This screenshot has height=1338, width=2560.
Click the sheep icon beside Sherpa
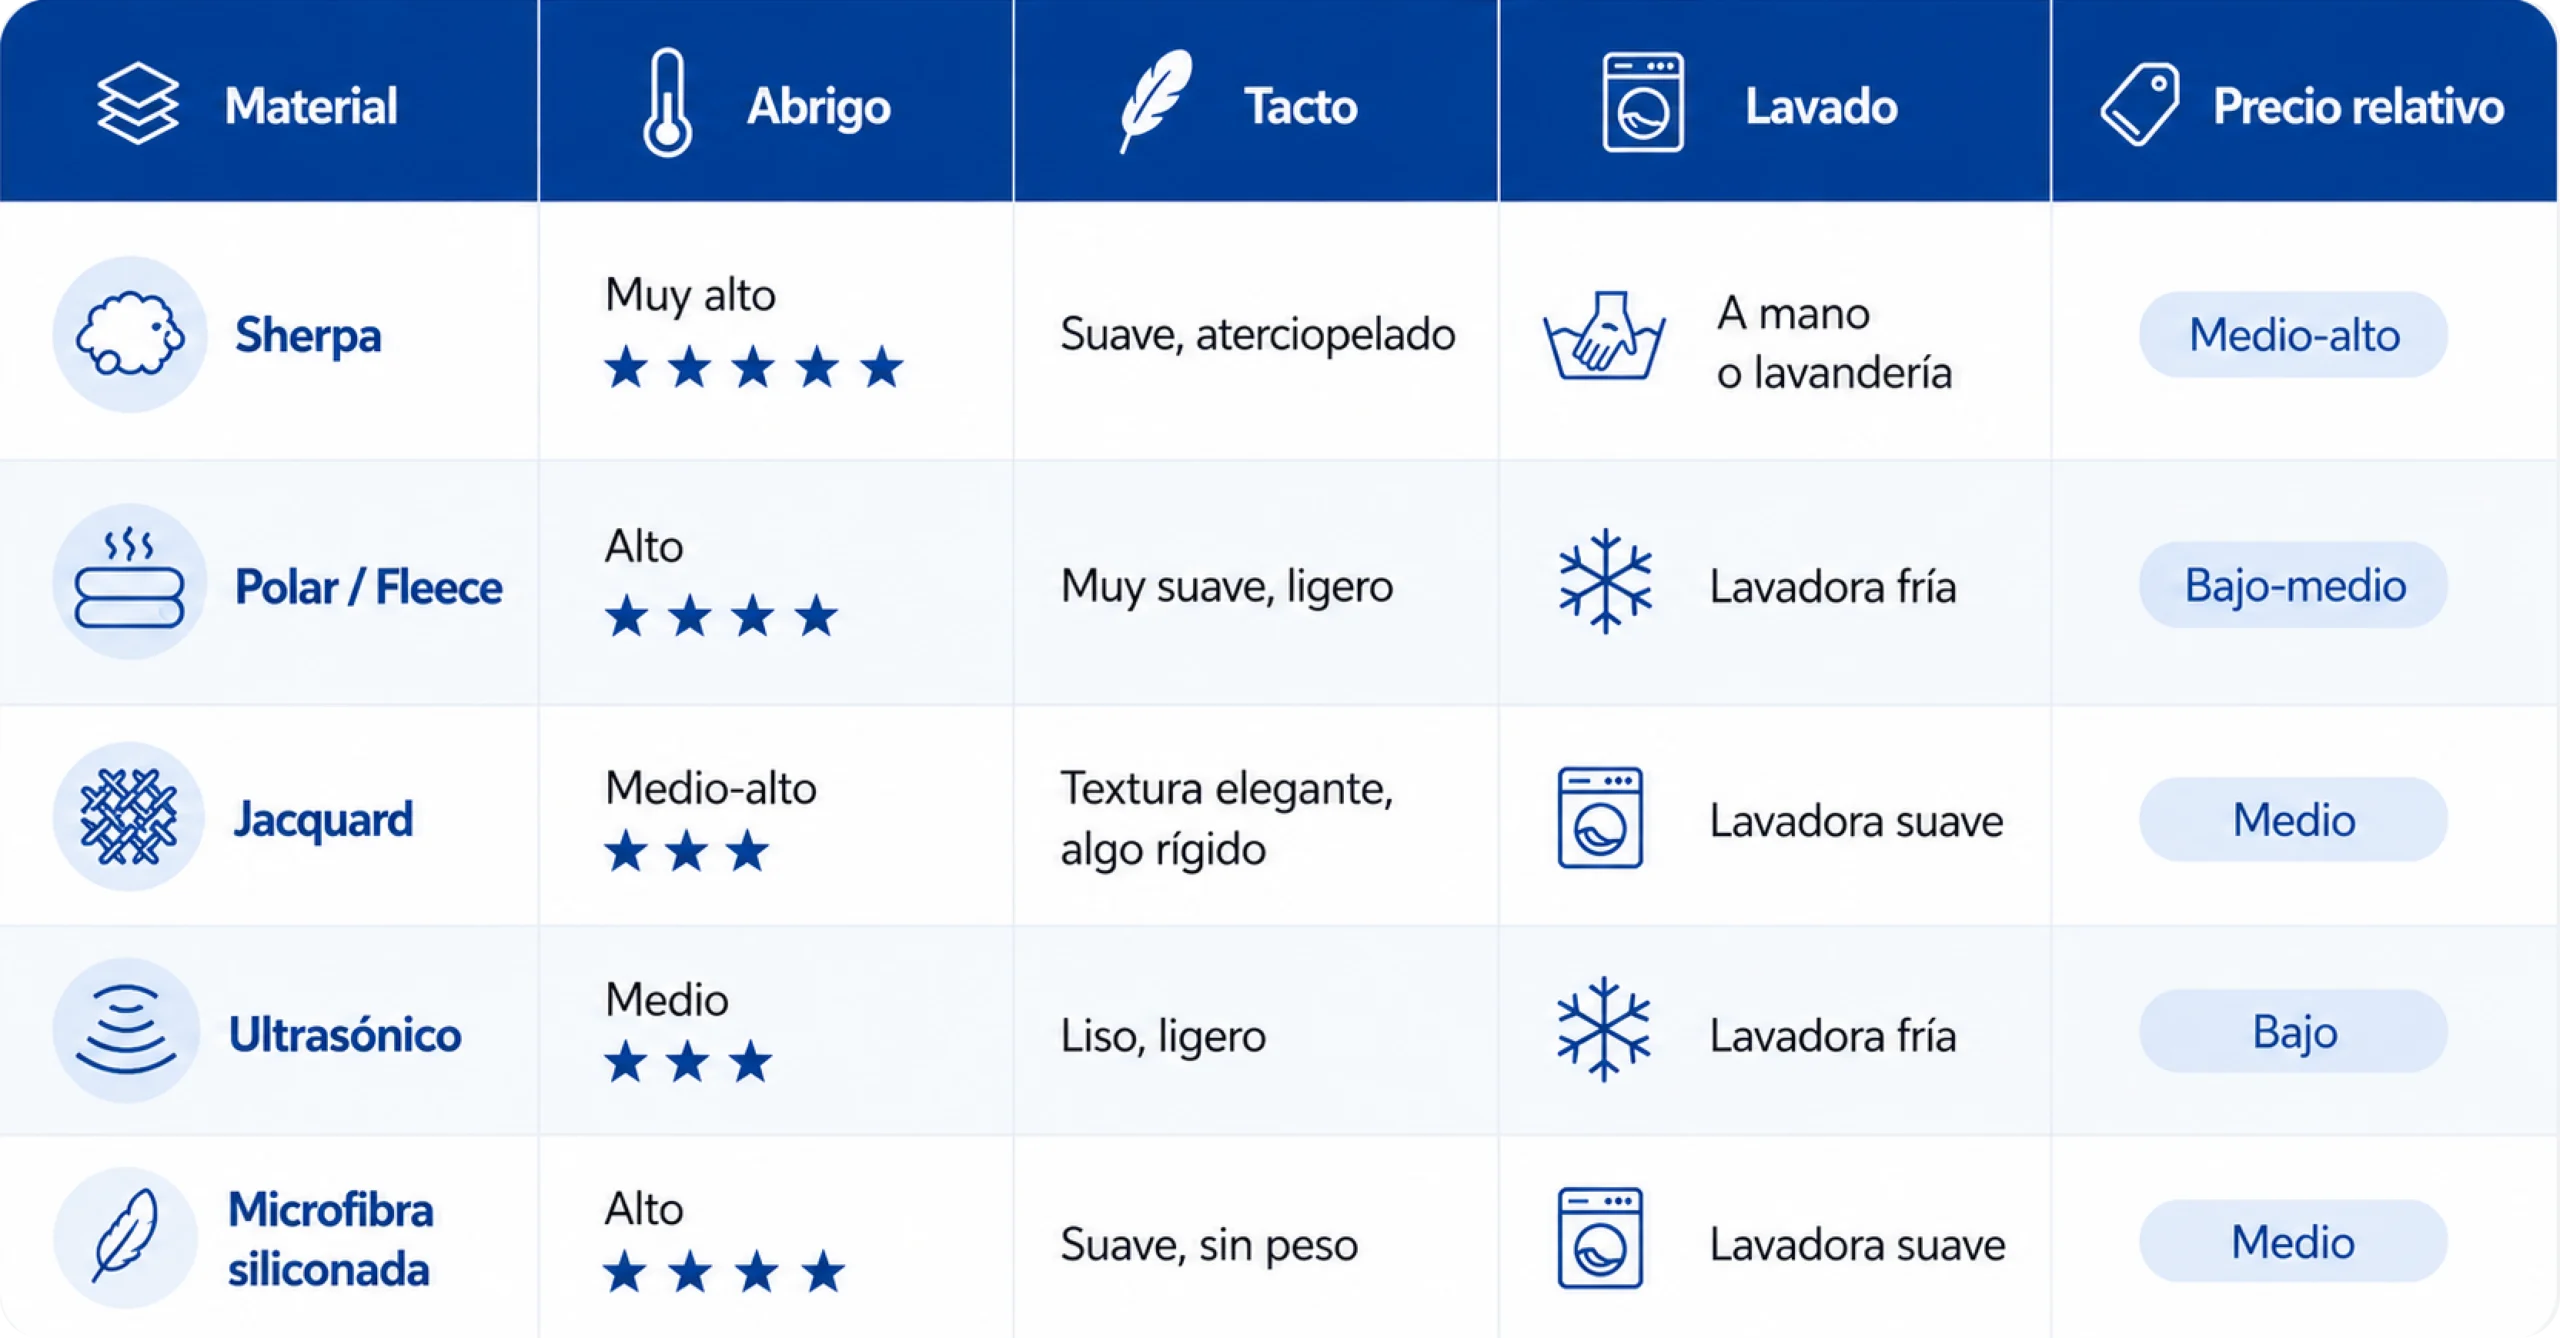[x=130, y=334]
